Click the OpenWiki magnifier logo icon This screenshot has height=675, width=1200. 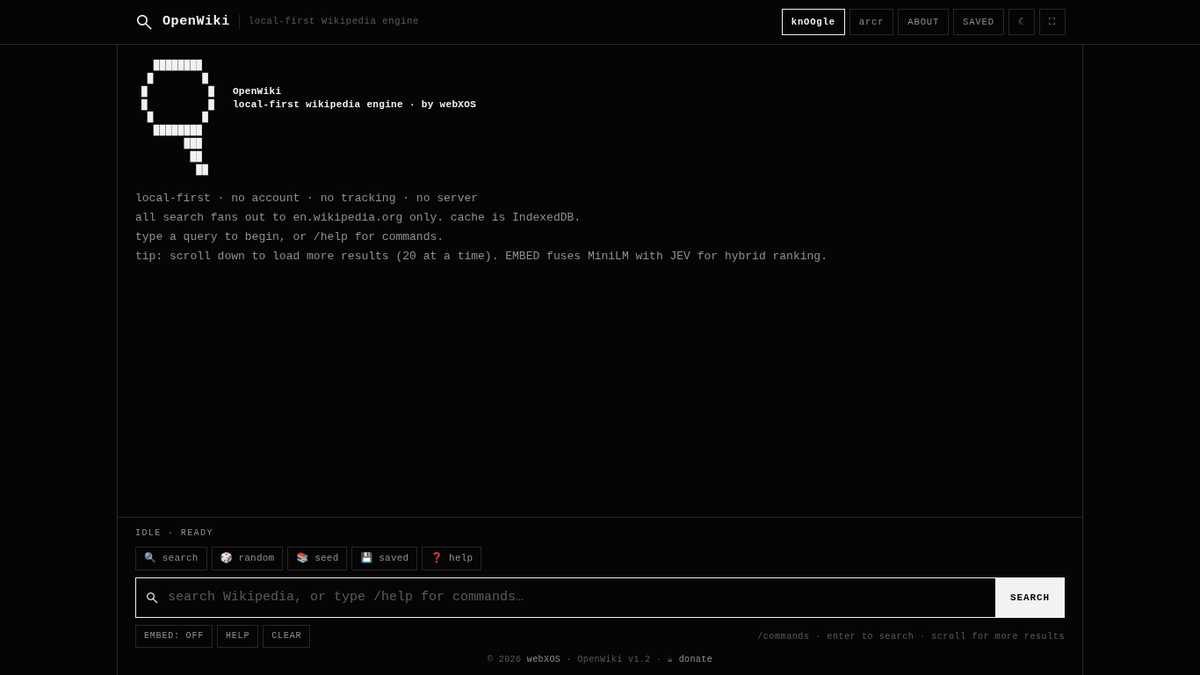[x=144, y=22]
